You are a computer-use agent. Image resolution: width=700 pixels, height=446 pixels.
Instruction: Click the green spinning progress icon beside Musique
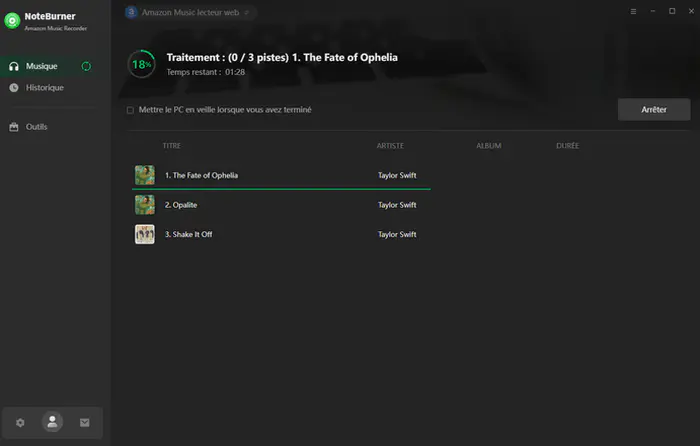[86, 66]
